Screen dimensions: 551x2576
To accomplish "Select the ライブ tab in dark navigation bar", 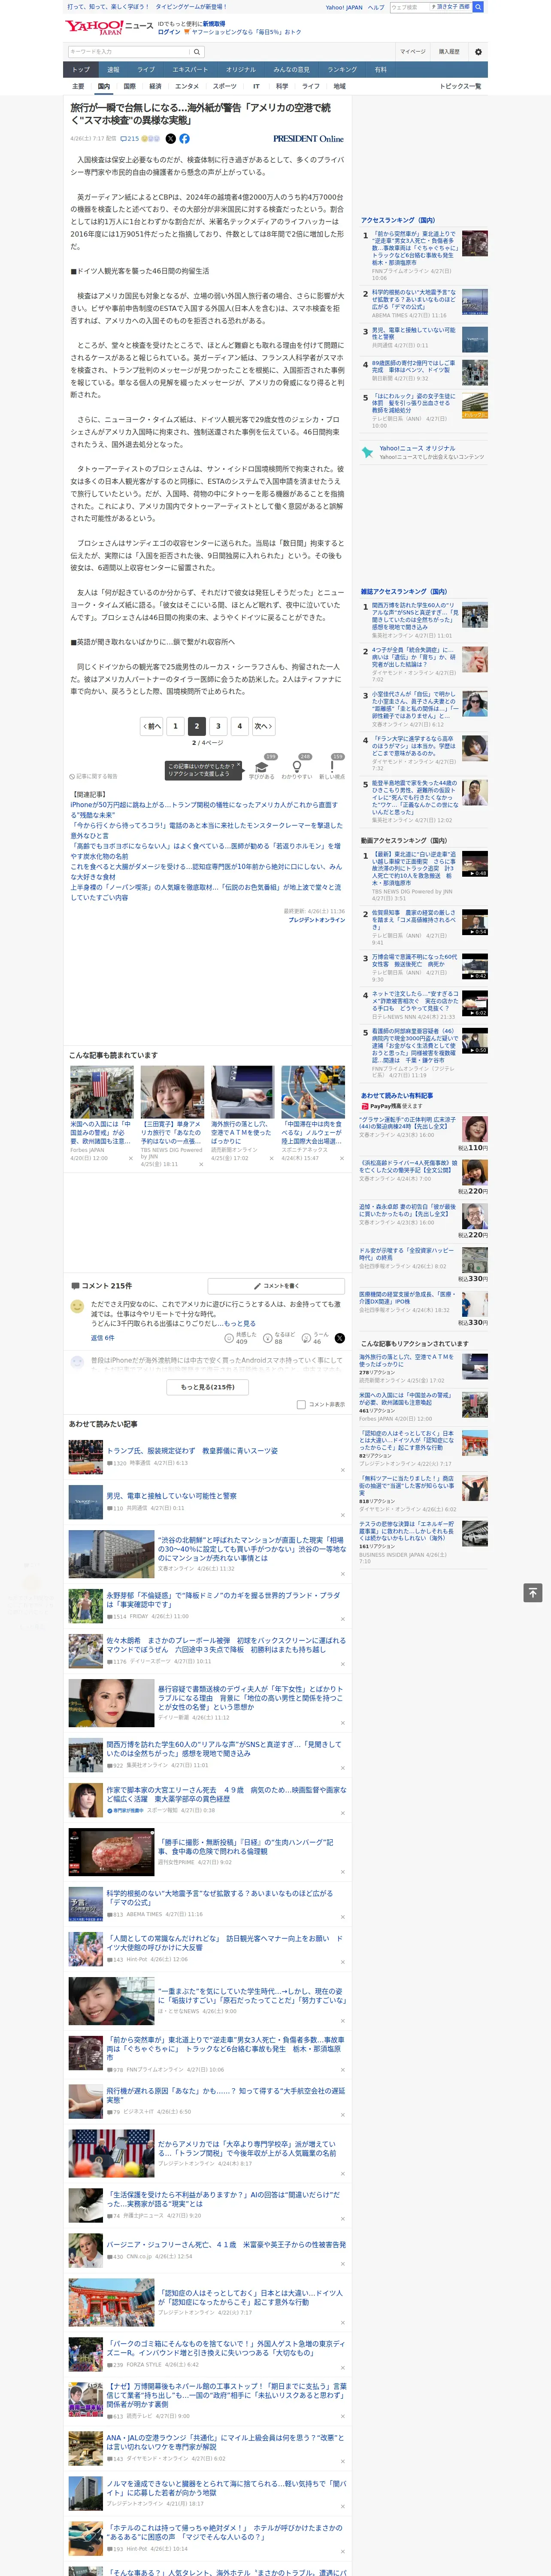I will [x=146, y=70].
